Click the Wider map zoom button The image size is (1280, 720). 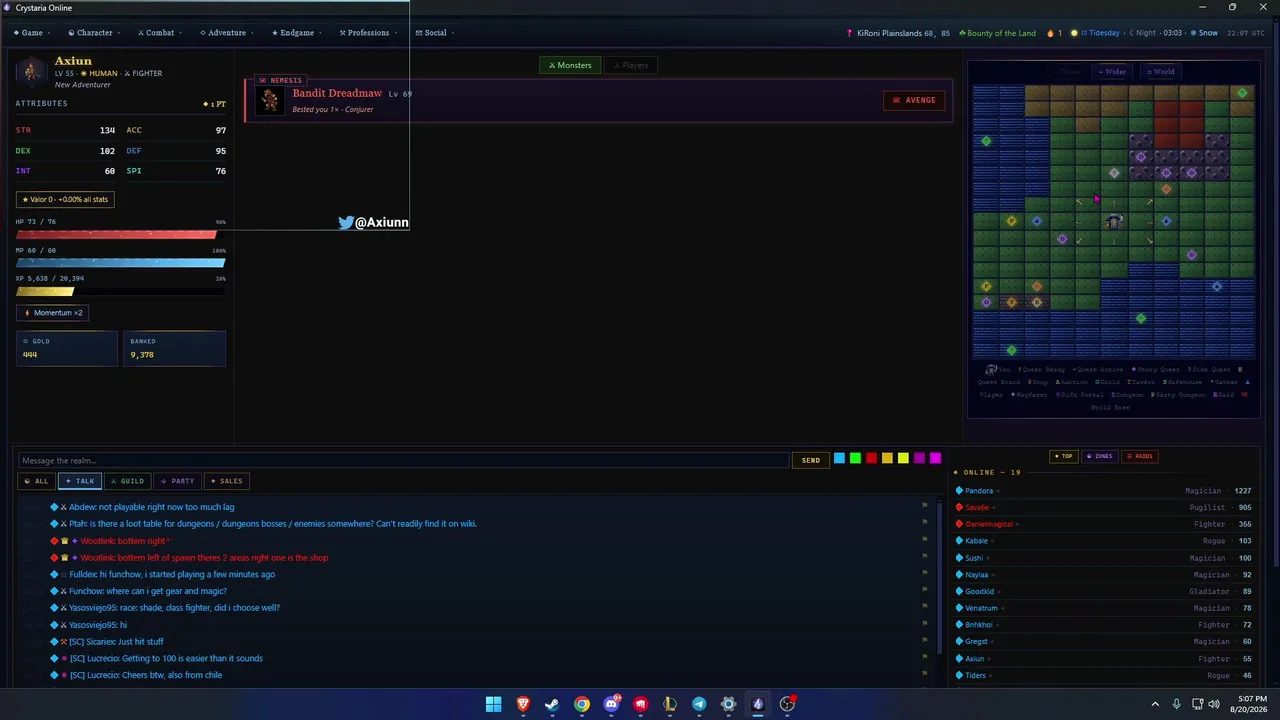[1112, 72]
